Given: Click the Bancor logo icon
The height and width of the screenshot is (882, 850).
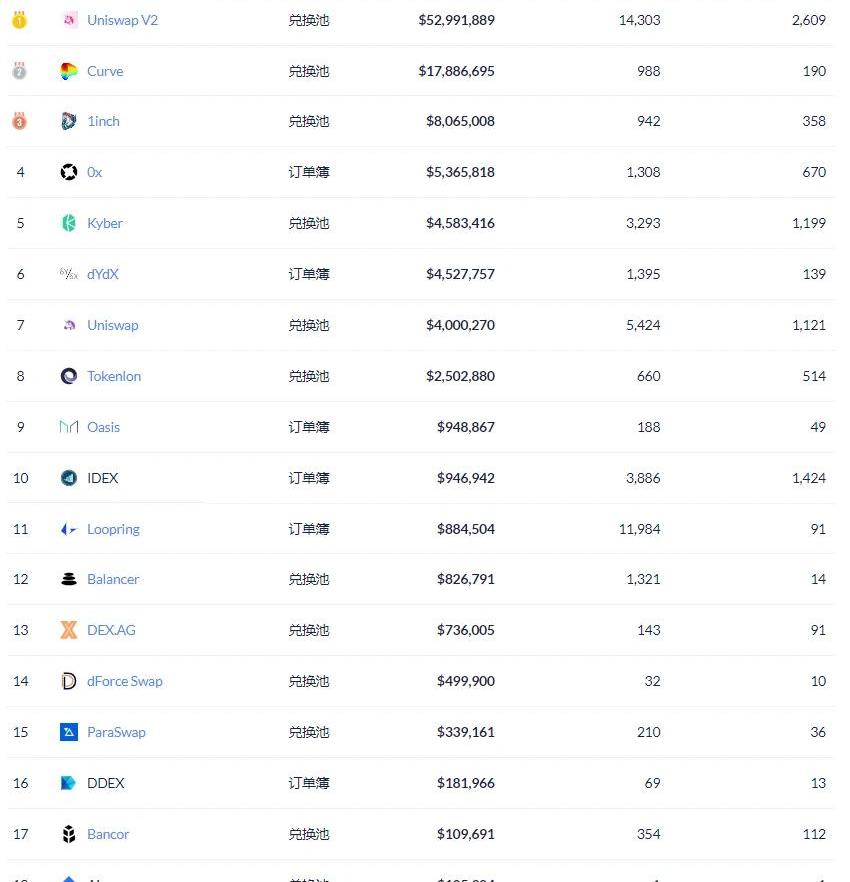Looking at the screenshot, I should [x=69, y=834].
